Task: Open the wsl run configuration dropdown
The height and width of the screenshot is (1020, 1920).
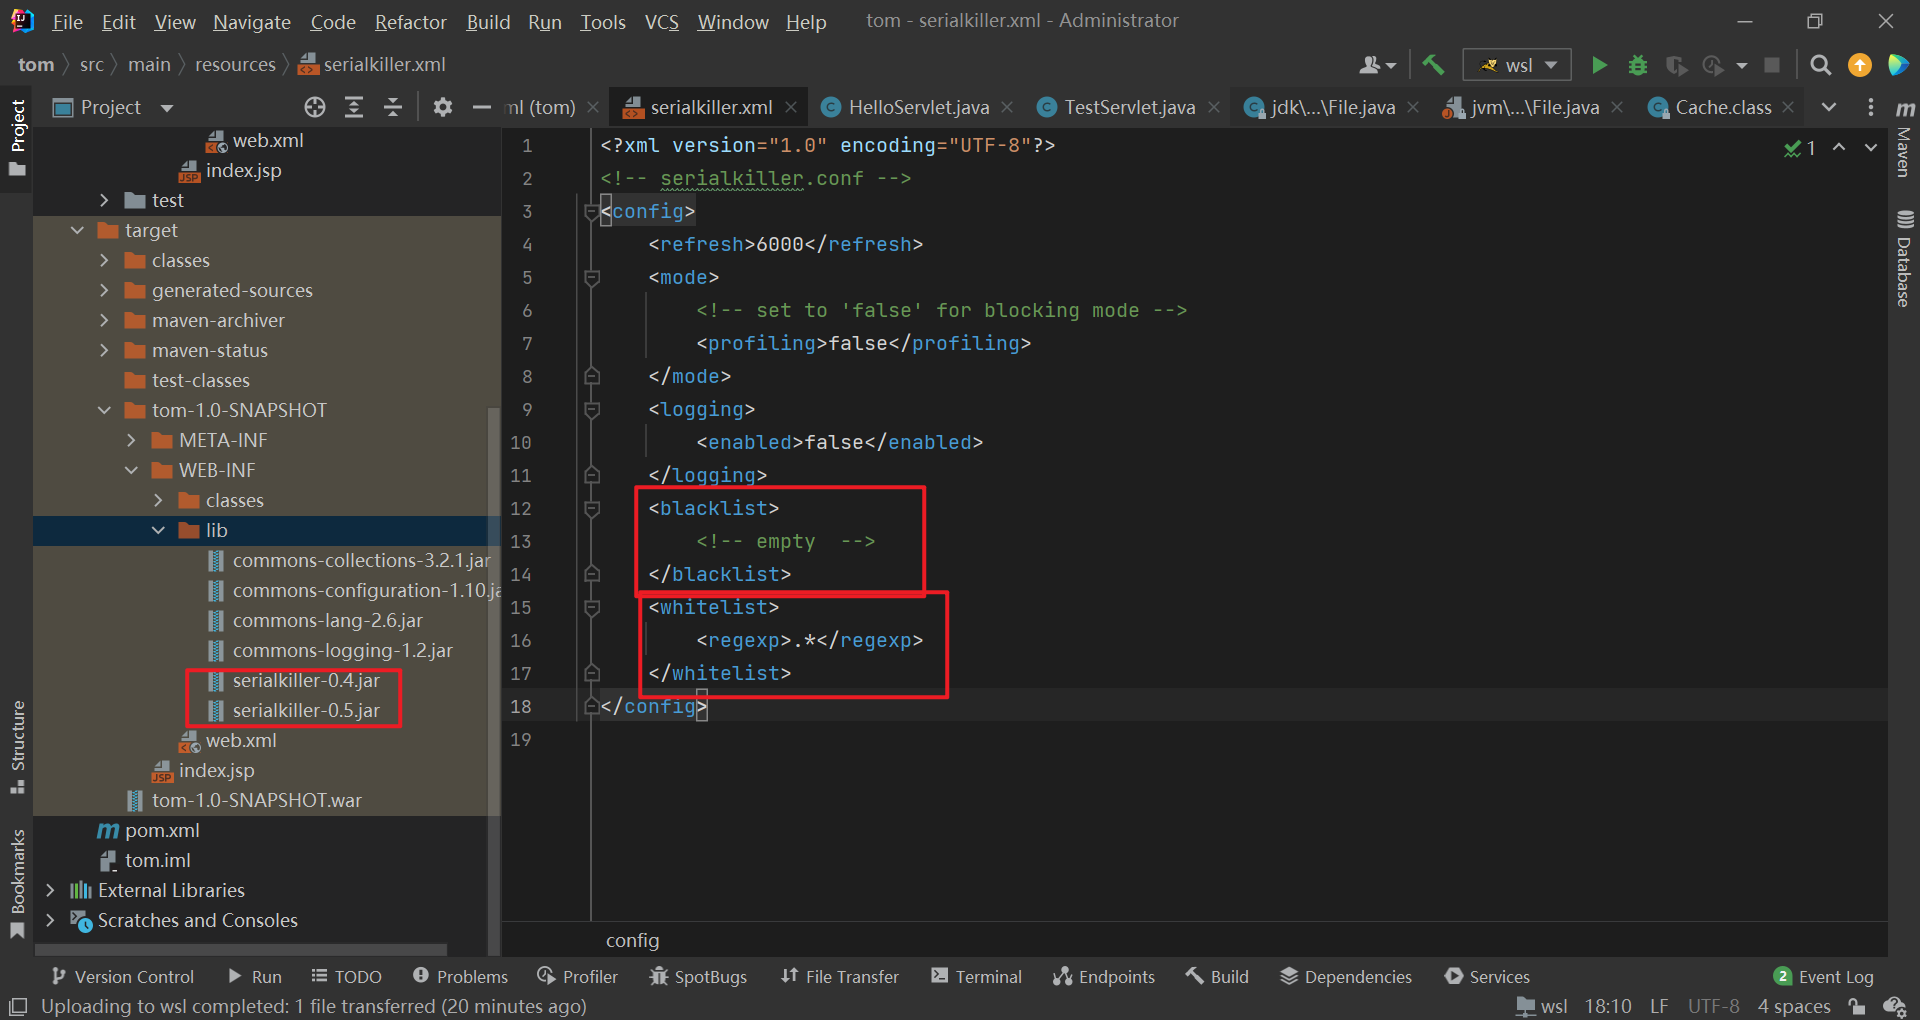Action: (x=1517, y=65)
